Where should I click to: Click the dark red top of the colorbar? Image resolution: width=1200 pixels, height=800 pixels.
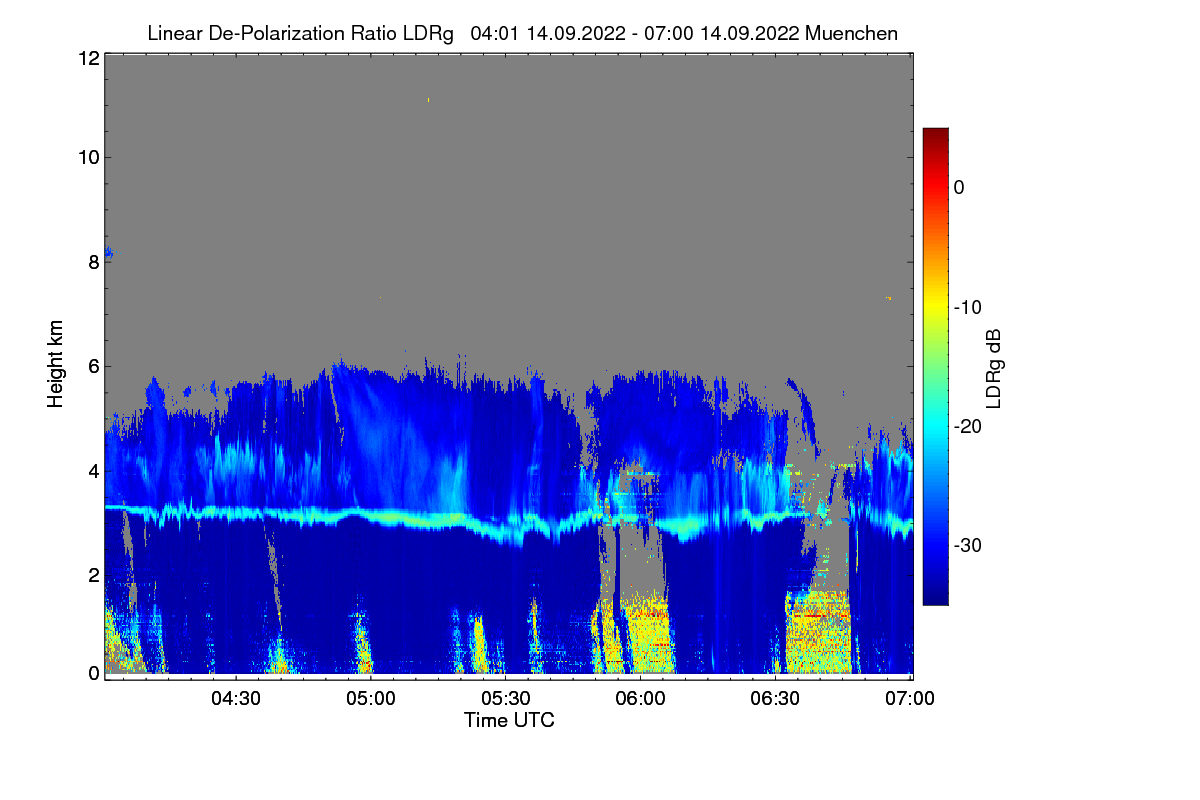[x=935, y=136]
